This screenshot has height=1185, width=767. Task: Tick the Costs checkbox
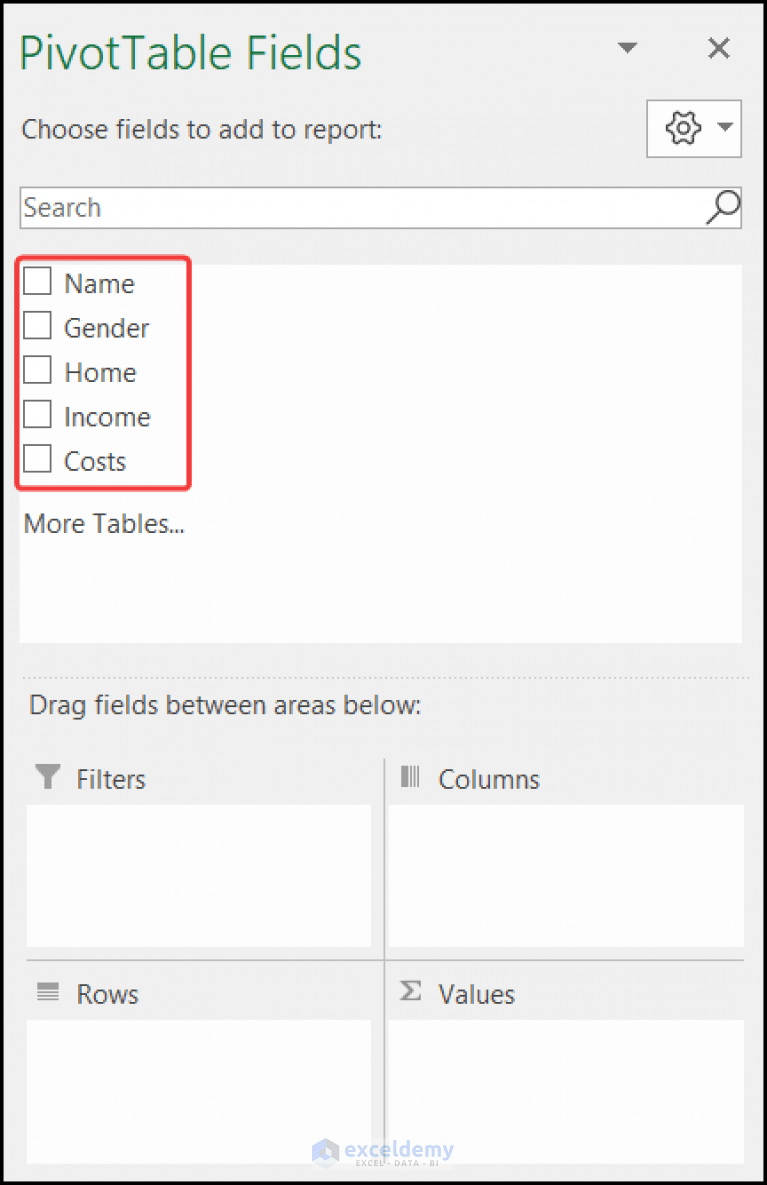[37, 458]
